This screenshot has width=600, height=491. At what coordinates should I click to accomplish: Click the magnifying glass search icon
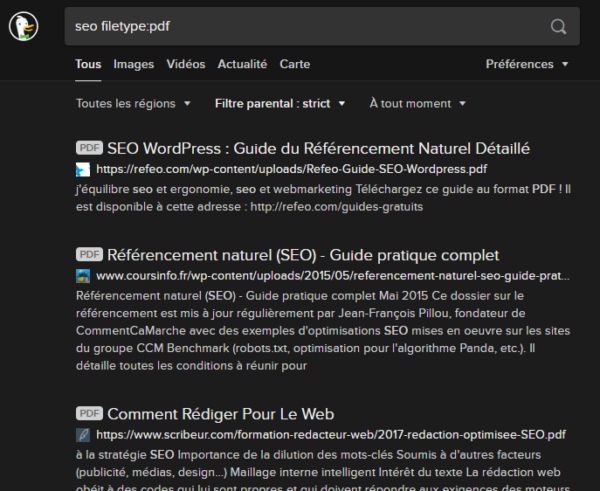point(558,26)
